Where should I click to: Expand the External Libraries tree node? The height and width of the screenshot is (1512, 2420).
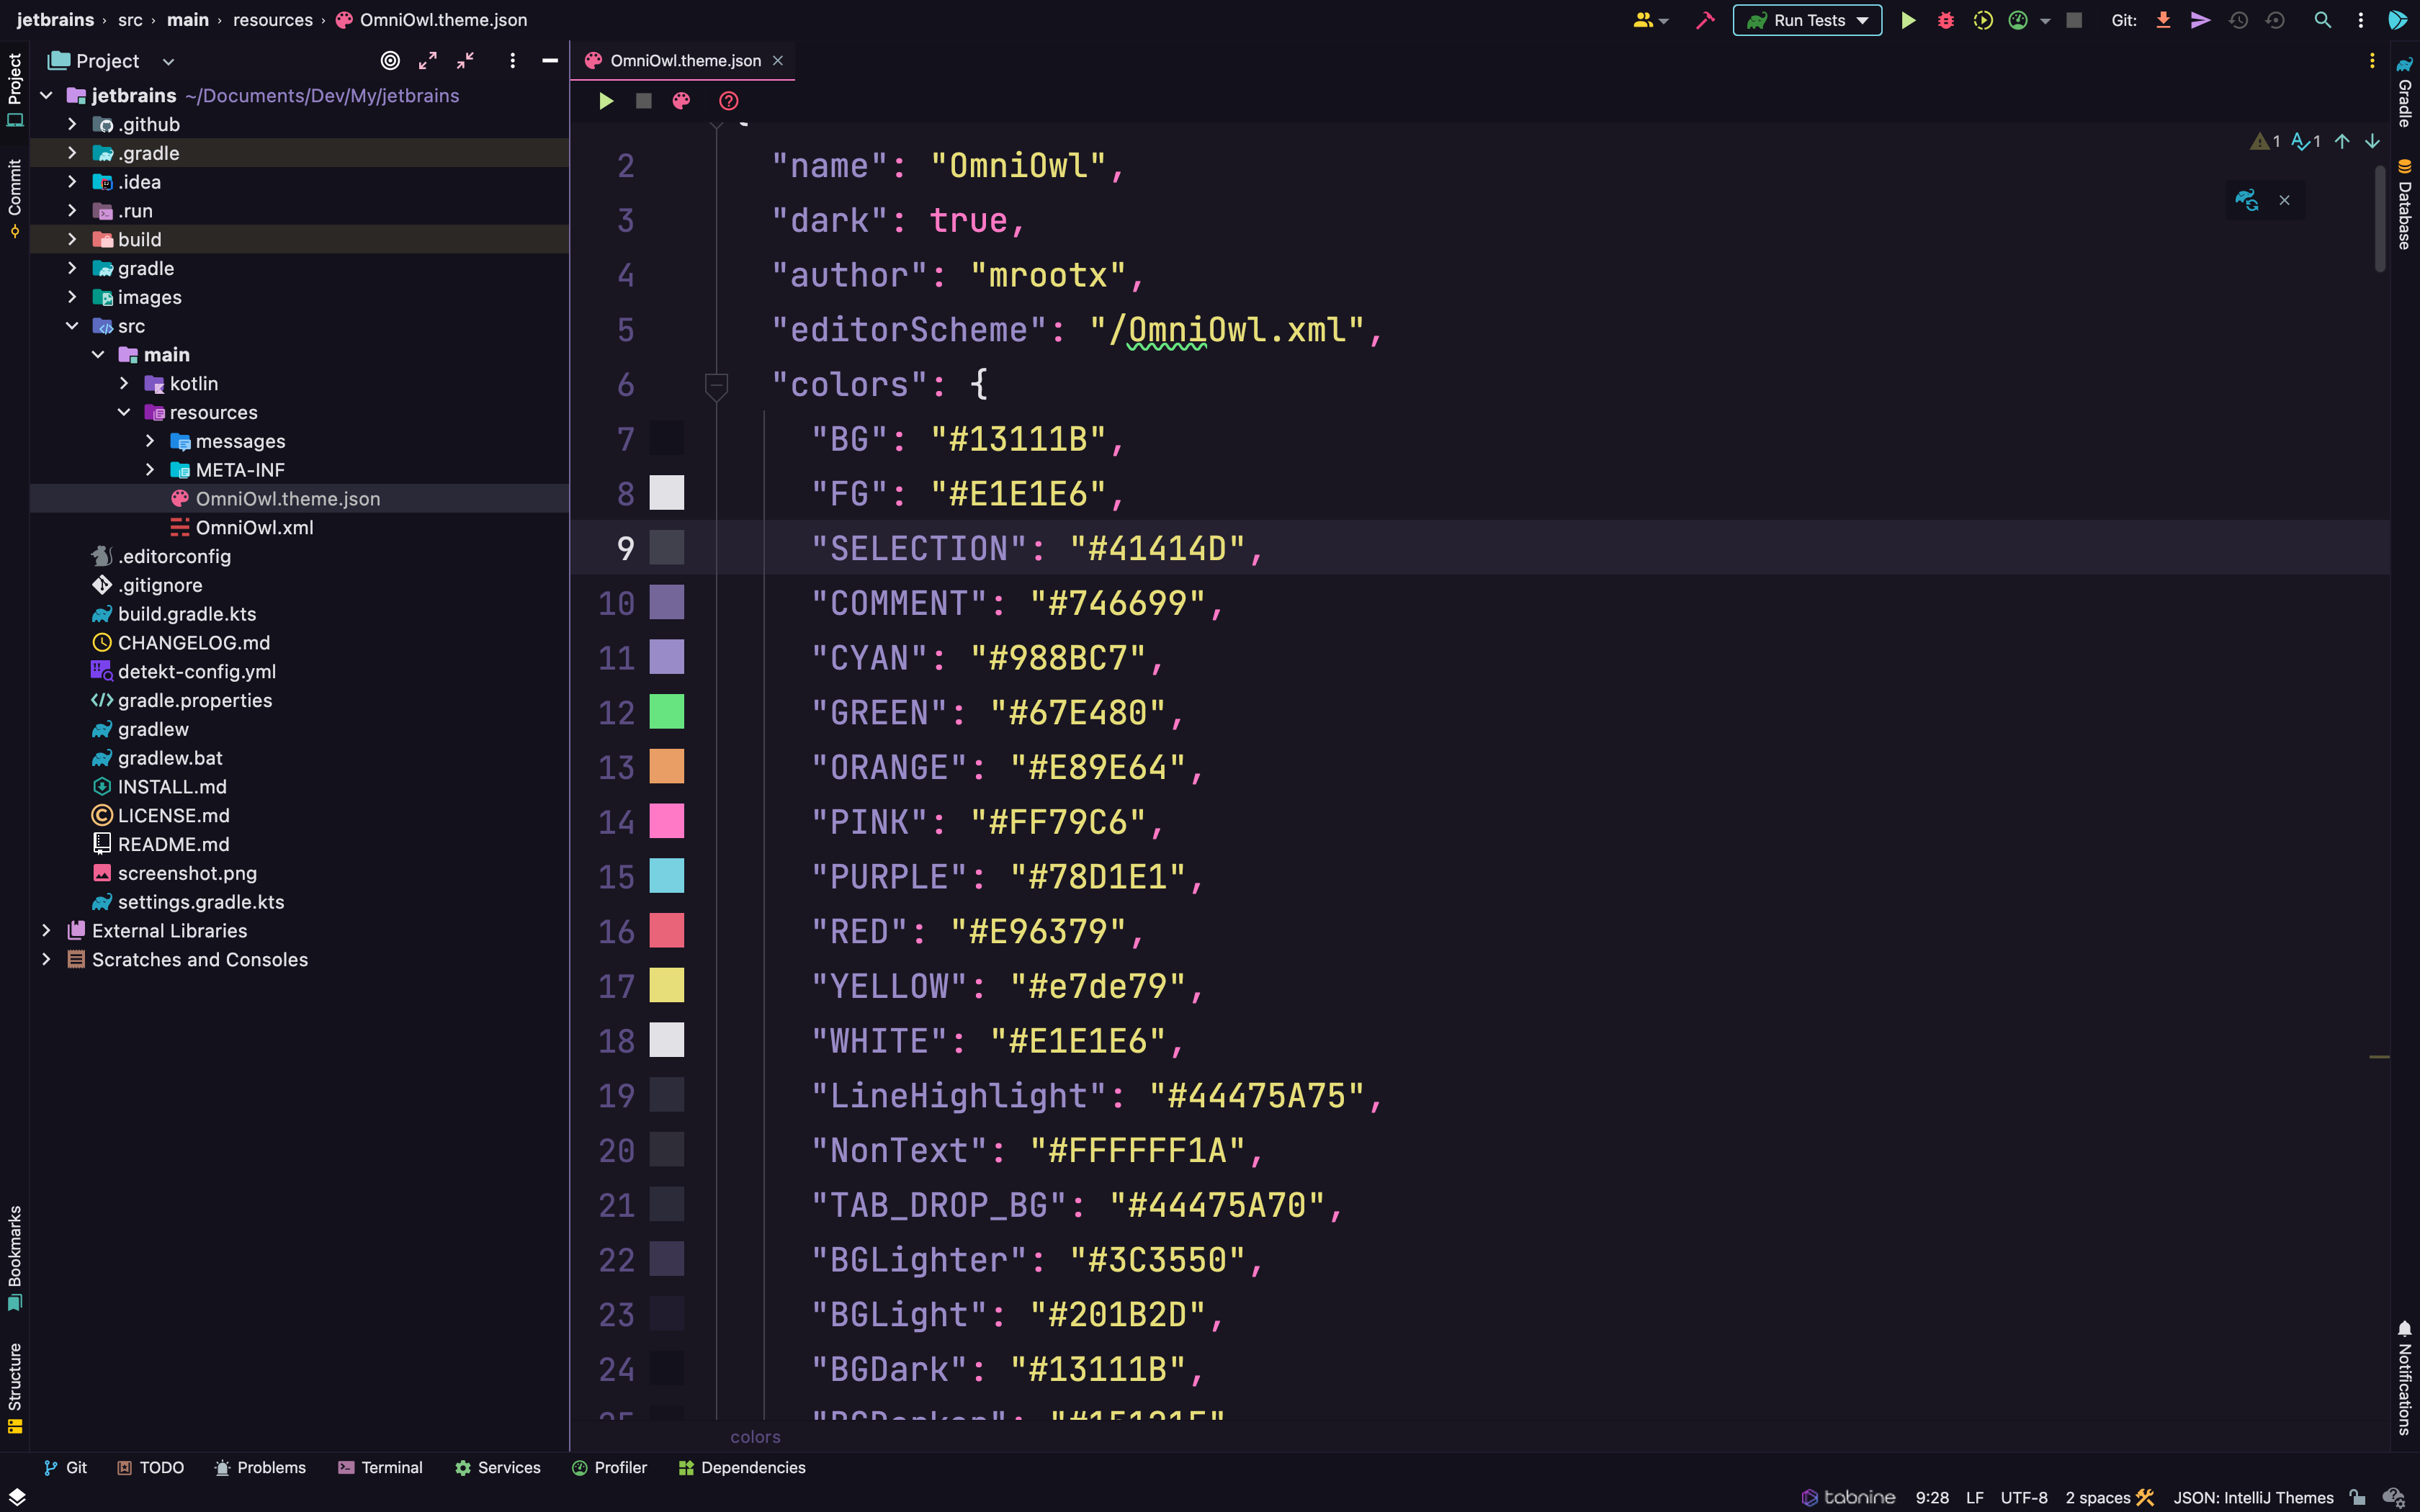[43, 930]
